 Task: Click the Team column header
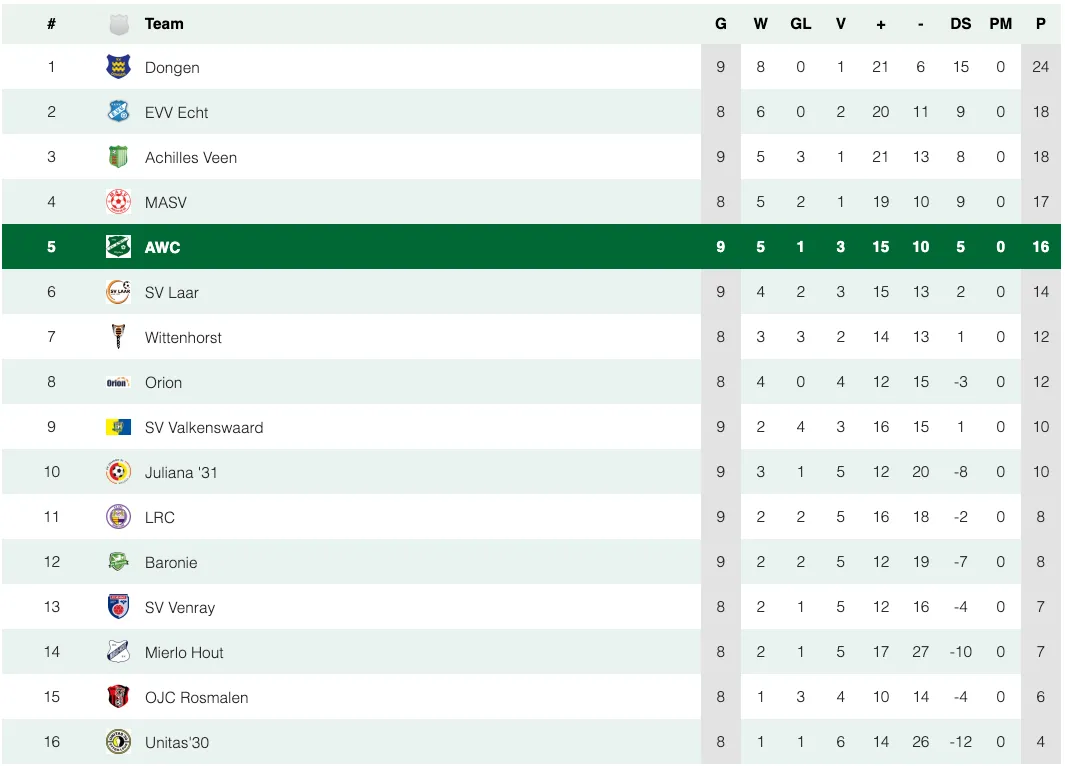(x=164, y=23)
